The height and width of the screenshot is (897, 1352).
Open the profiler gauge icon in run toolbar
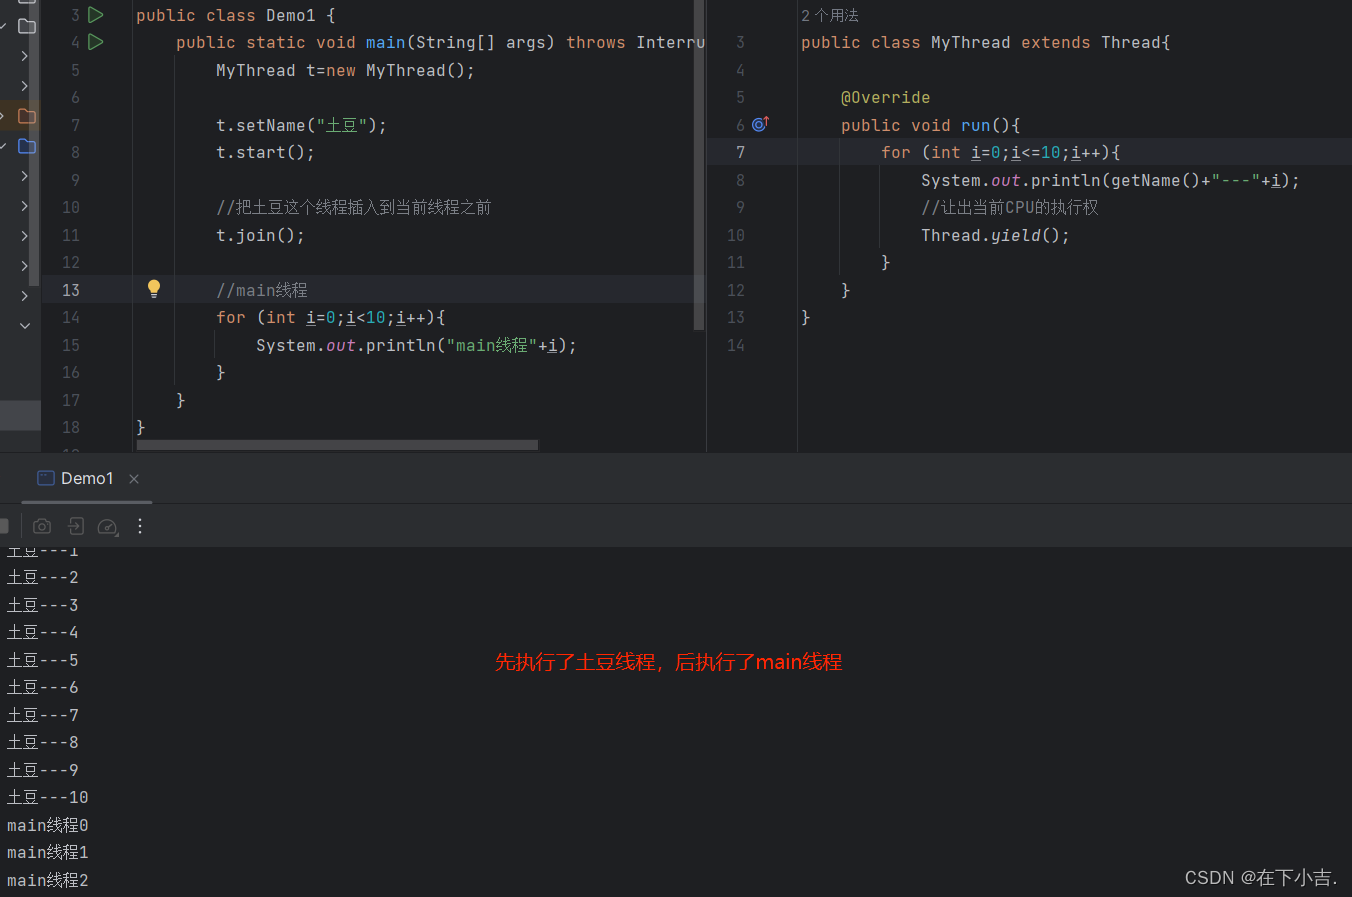[x=108, y=526]
